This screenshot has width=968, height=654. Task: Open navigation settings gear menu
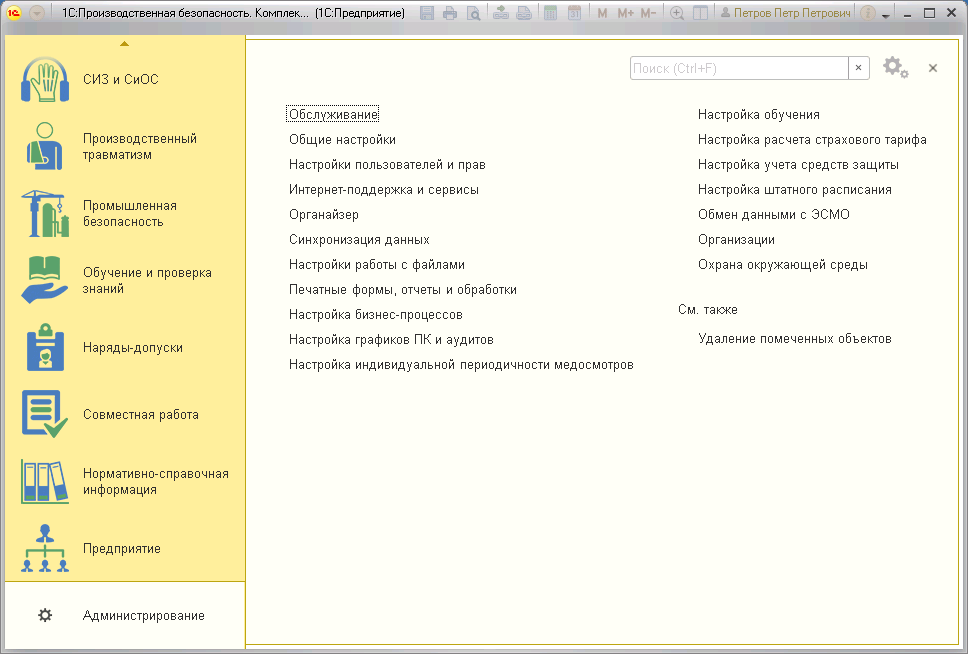pos(895,68)
